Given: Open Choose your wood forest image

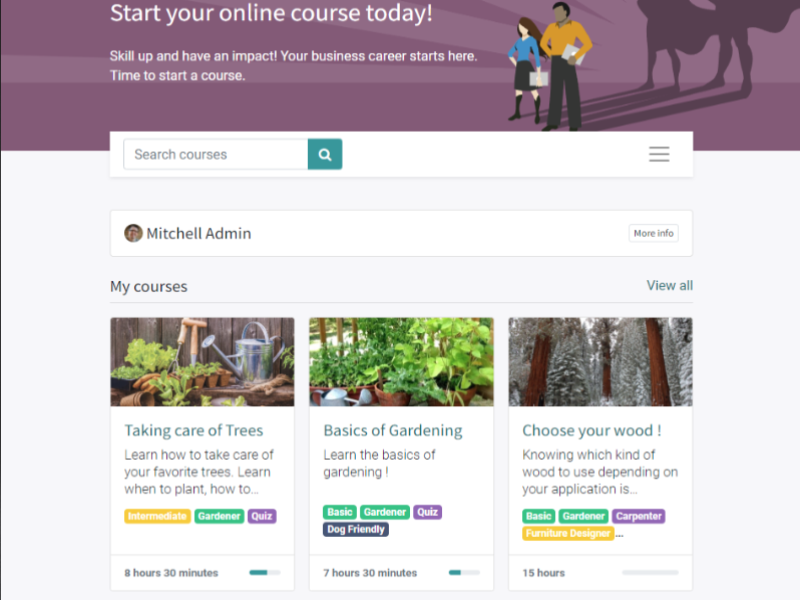Looking at the screenshot, I should click(x=600, y=362).
